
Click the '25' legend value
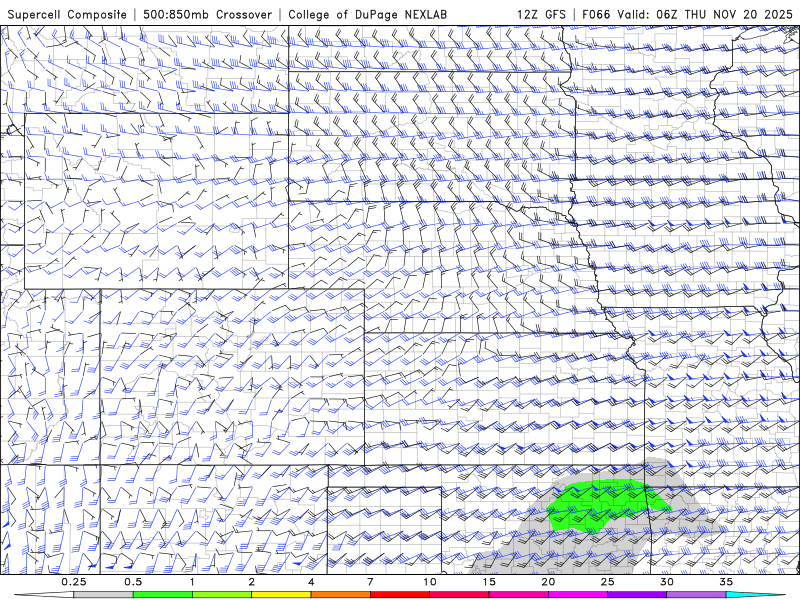607,582
